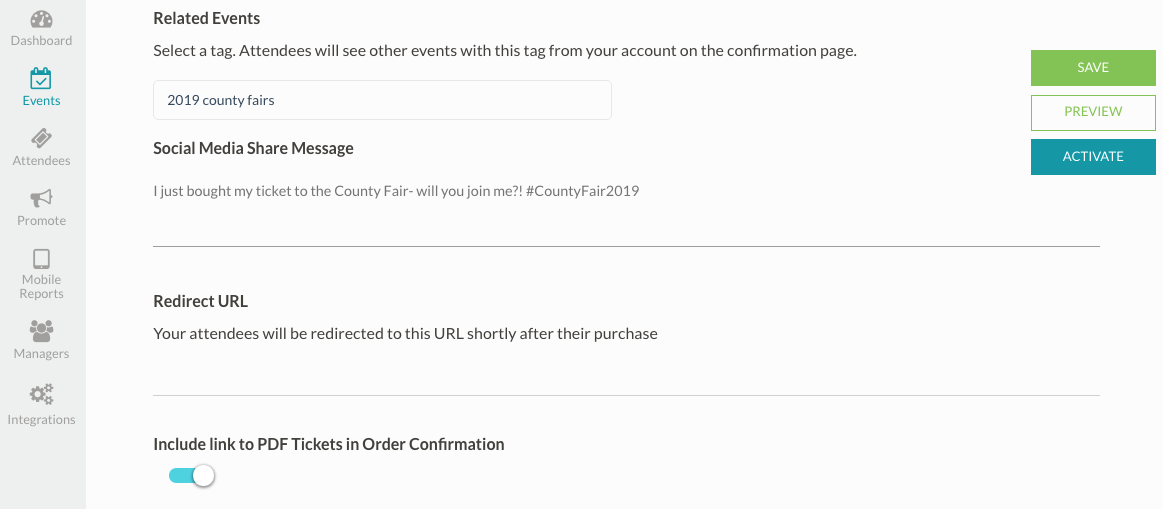Image resolution: width=1163 pixels, height=509 pixels.
Task: Click the Managers group icon
Action: [x=41, y=330]
